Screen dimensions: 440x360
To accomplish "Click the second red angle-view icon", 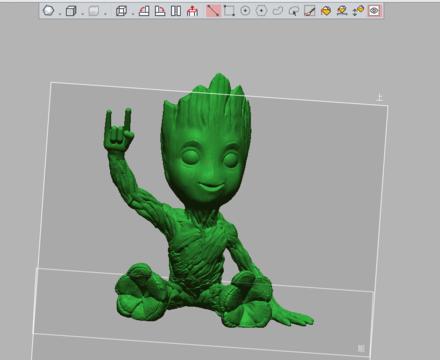I will tap(160, 11).
